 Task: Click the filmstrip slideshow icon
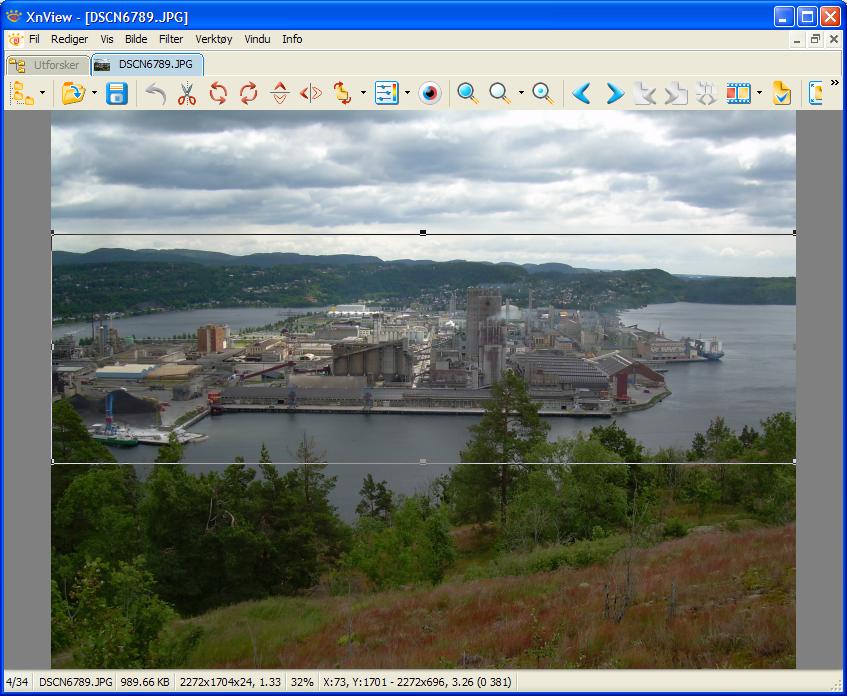pos(738,93)
